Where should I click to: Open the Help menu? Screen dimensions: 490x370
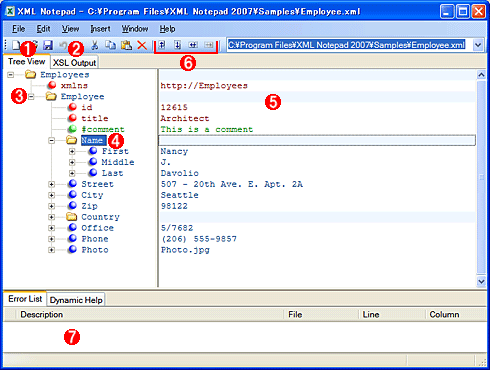[x=167, y=29]
